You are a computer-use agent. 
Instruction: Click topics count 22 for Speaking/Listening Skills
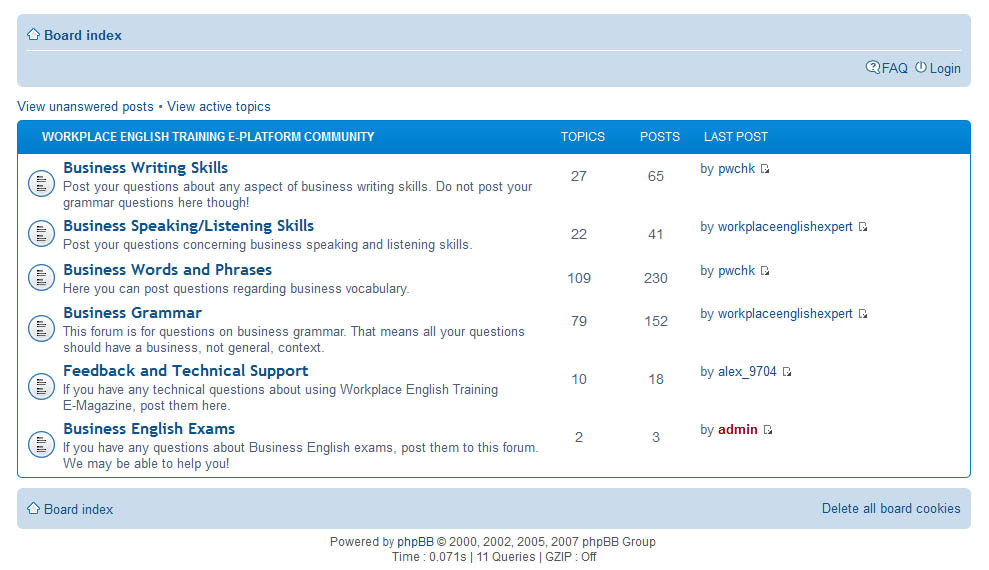click(578, 235)
